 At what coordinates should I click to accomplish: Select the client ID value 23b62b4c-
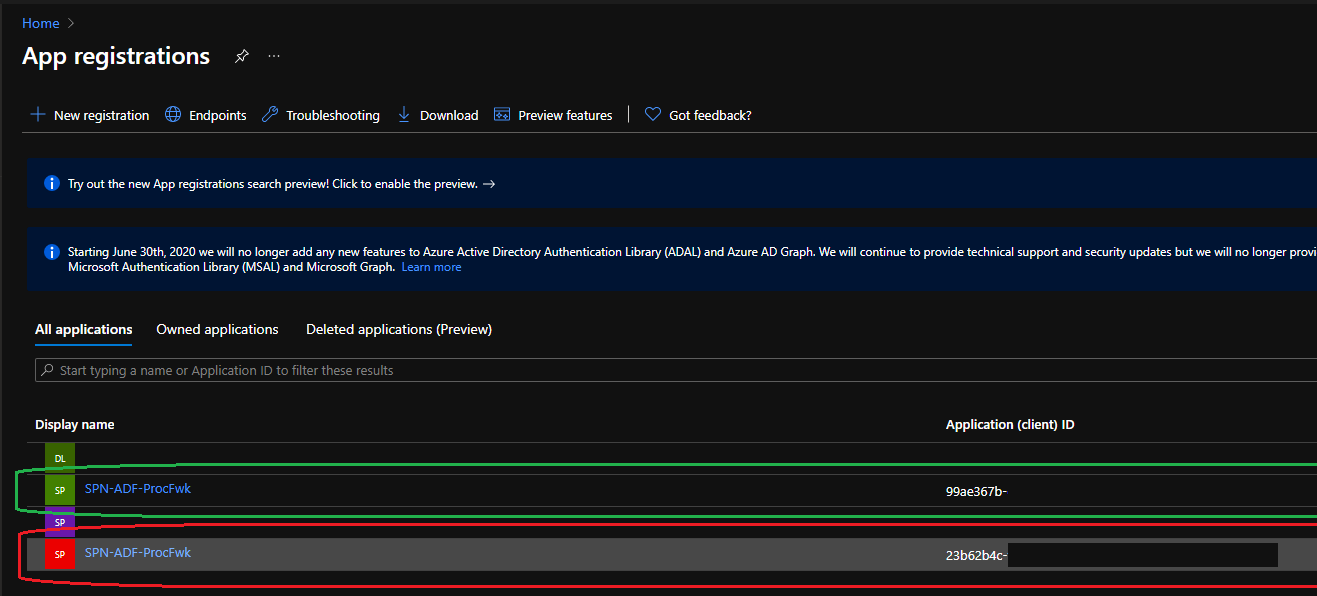tap(976, 555)
